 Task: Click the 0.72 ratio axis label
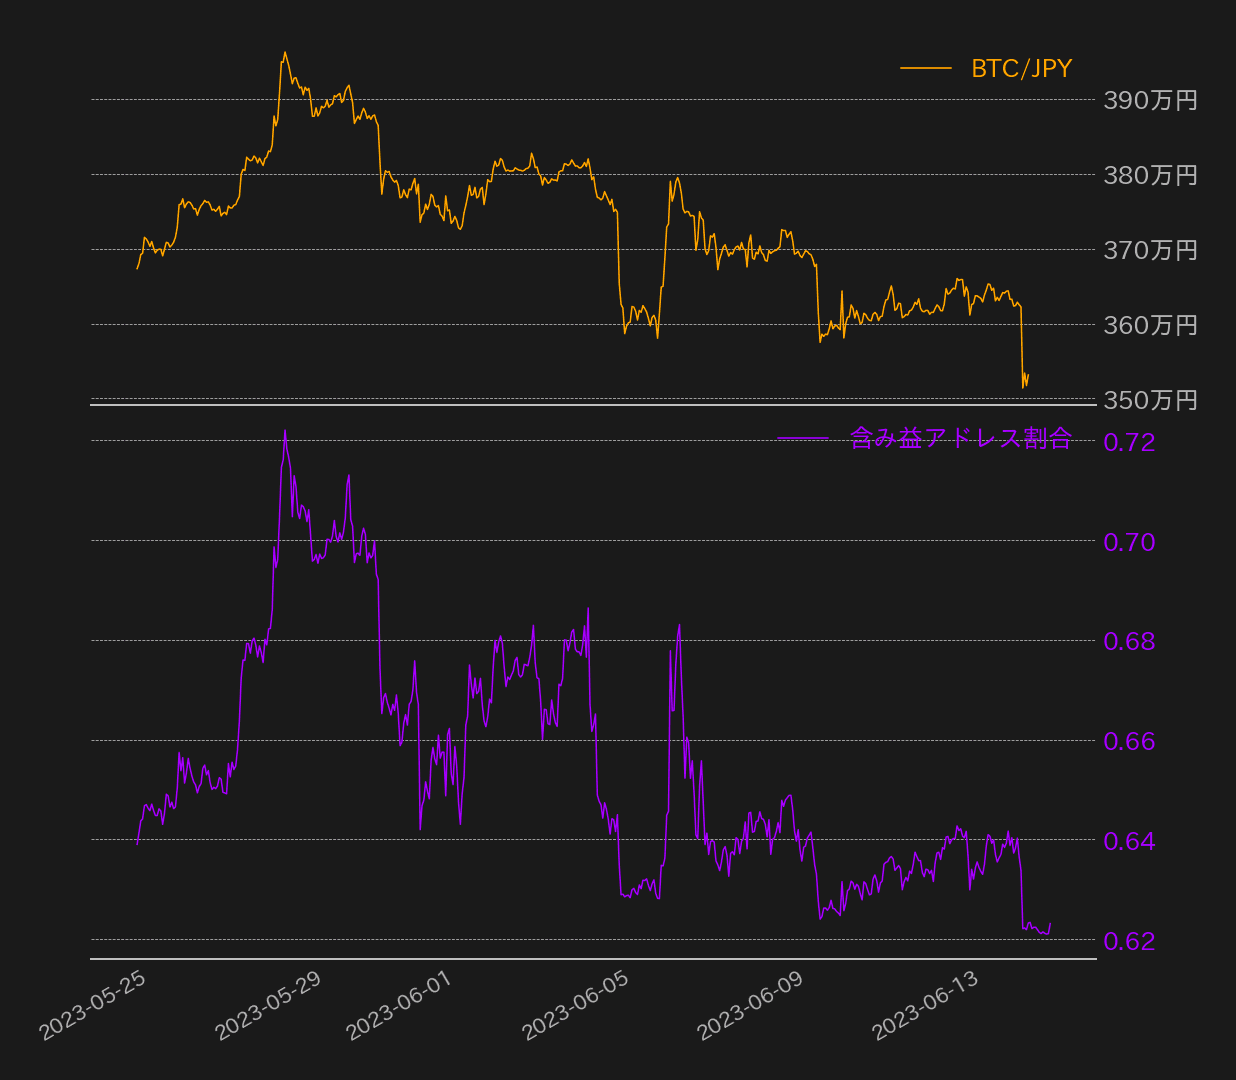click(1129, 442)
